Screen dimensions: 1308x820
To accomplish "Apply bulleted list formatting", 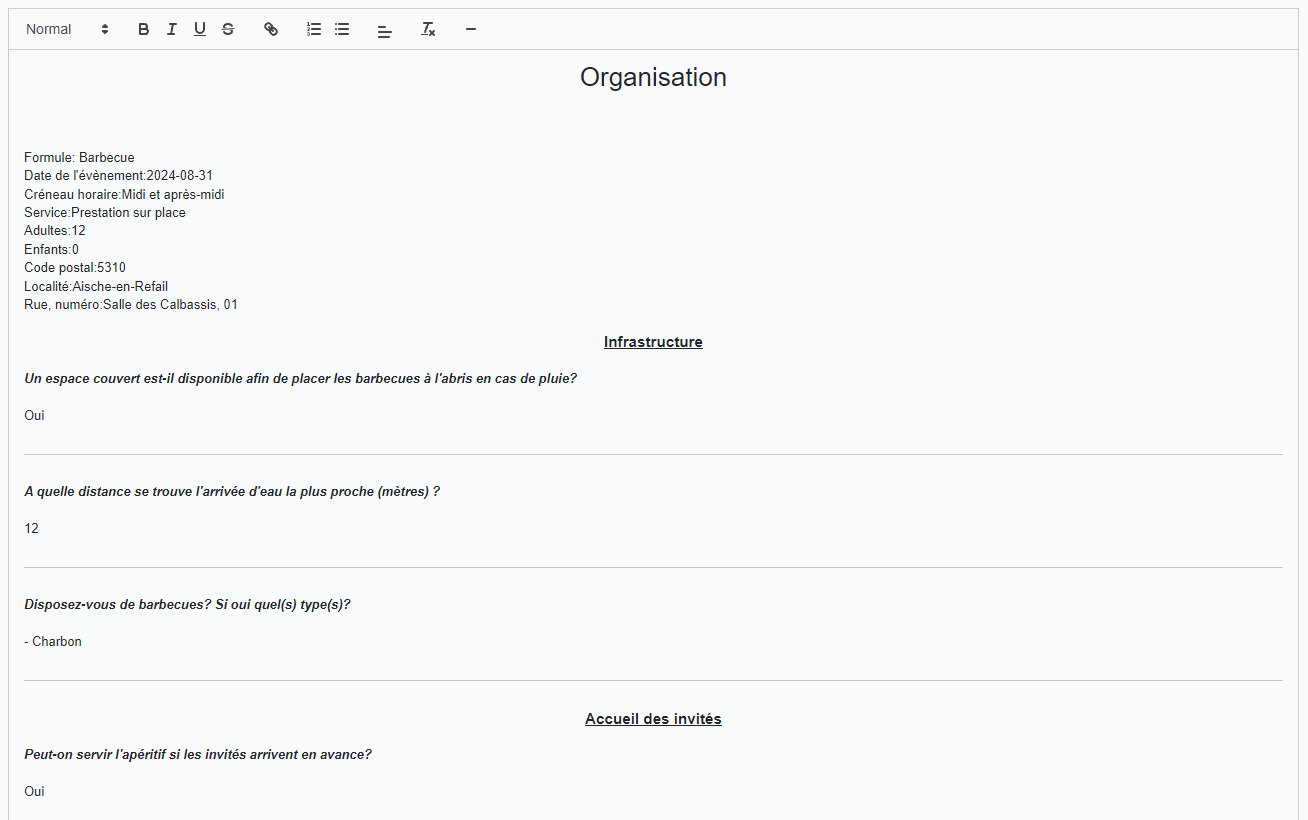I will coord(342,29).
